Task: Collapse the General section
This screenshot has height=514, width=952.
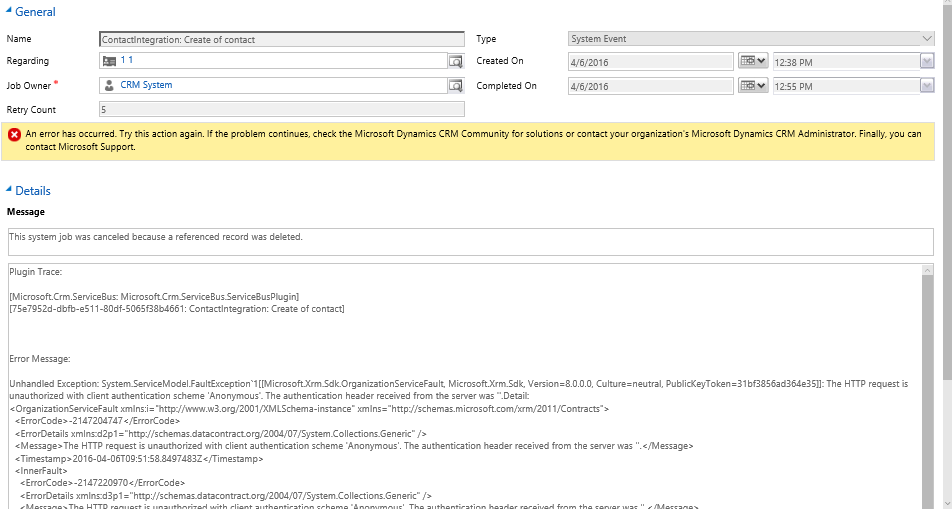Action: pos(9,12)
